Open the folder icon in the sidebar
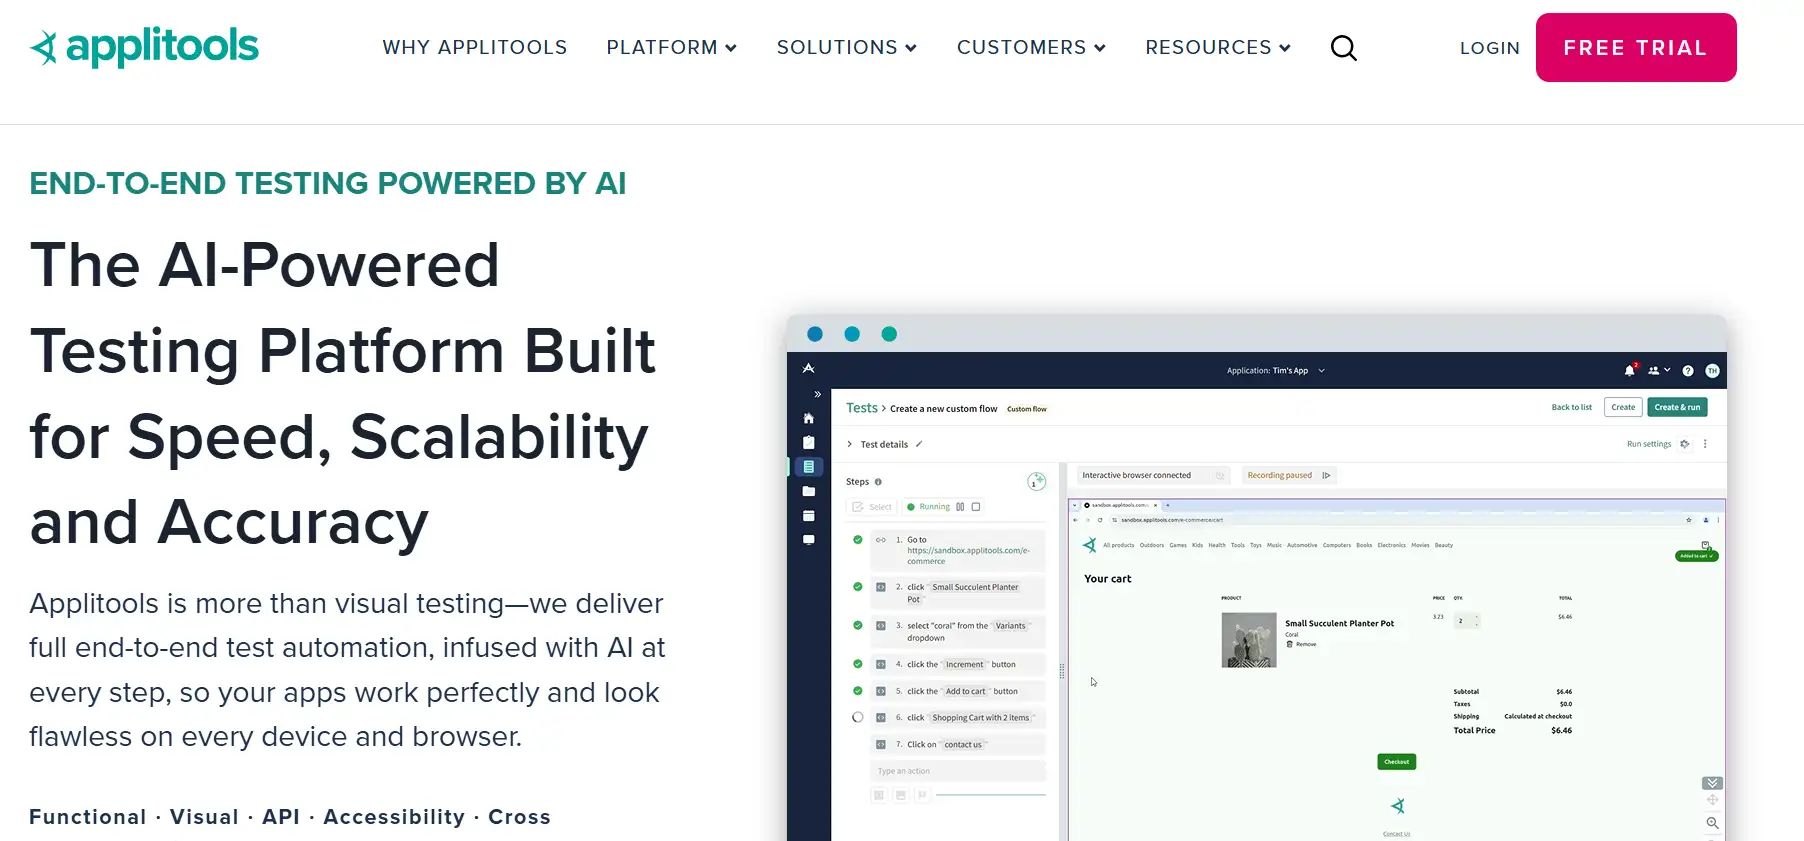Image resolution: width=1804 pixels, height=841 pixels. click(x=809, y=491)
